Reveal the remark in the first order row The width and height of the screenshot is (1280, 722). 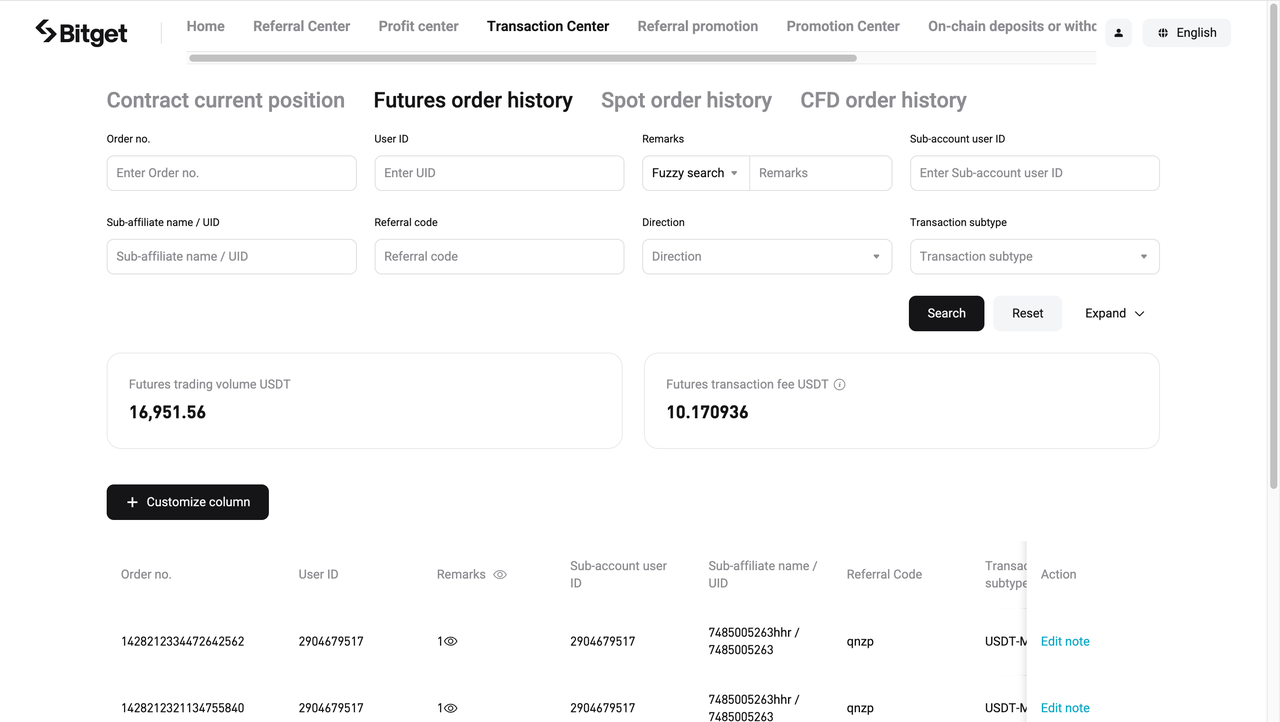coord(451,641)
